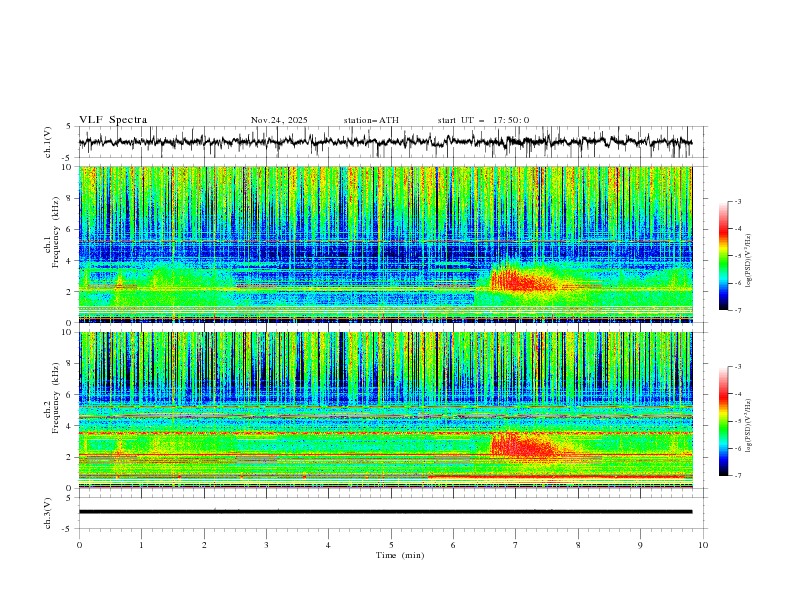
Task: Click the 'station=ATH' label
Action: 371,120
